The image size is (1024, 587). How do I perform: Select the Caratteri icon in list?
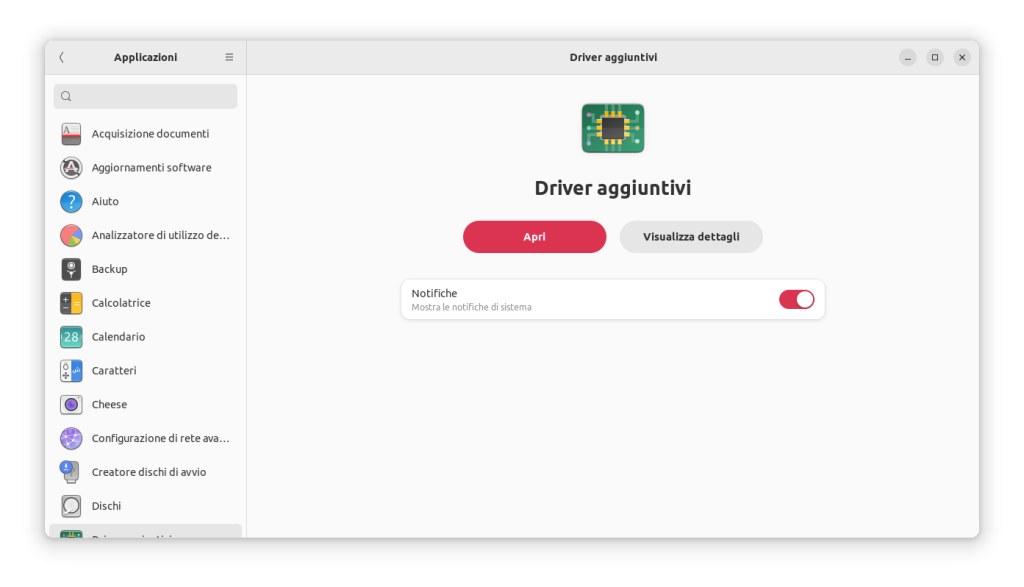click(x=71, y=371)
